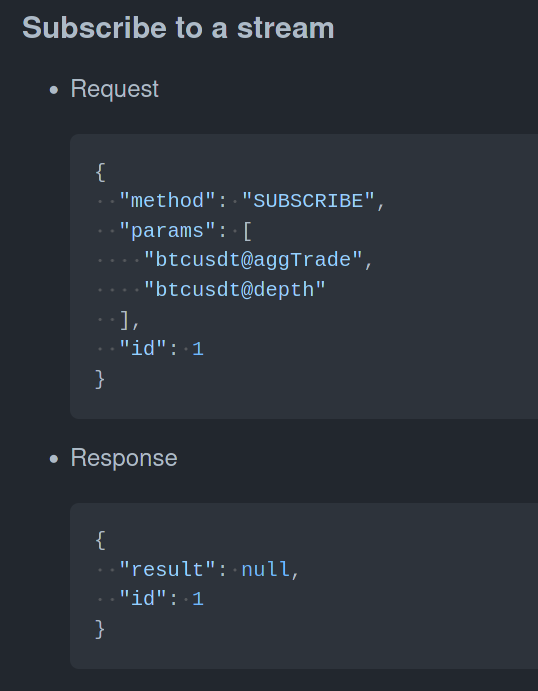
Task: Click the closing brace of response JSON
Action: point(100,629)
